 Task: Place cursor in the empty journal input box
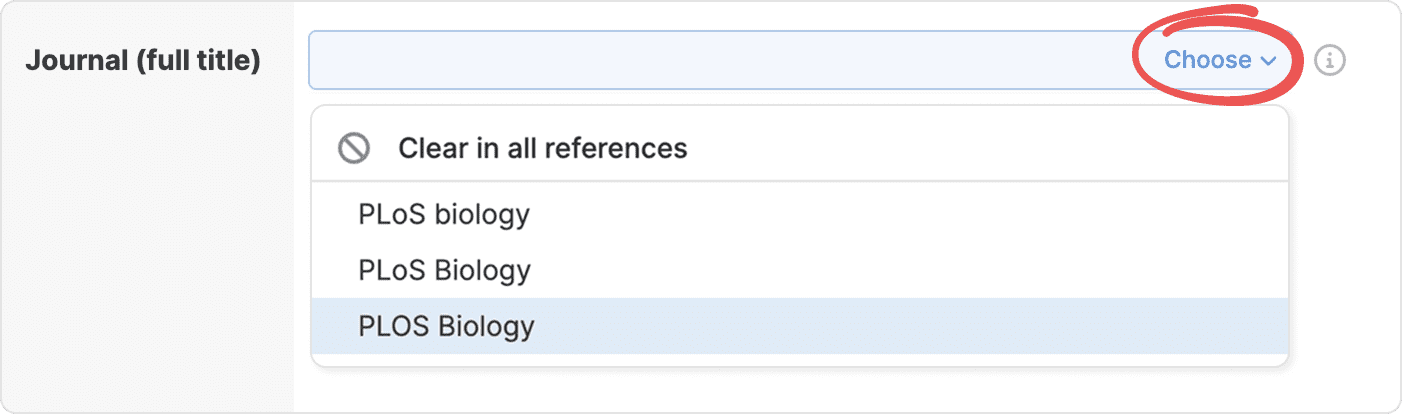[x=720, y=60]
